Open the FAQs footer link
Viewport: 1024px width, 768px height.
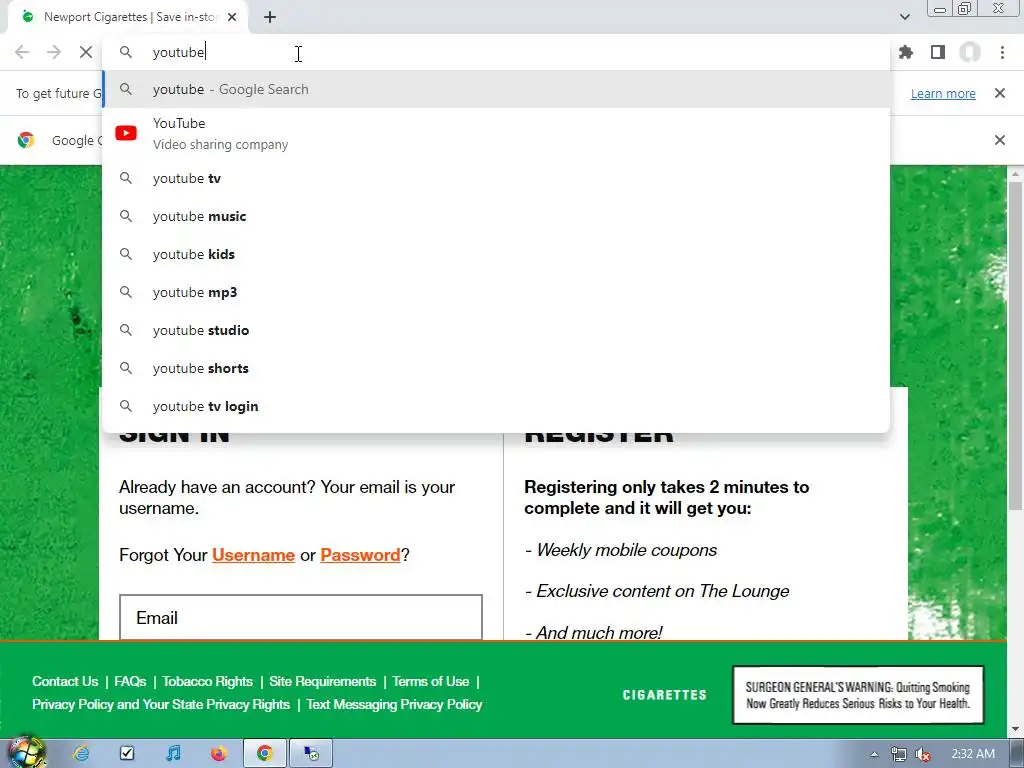[x=130, y=681]
